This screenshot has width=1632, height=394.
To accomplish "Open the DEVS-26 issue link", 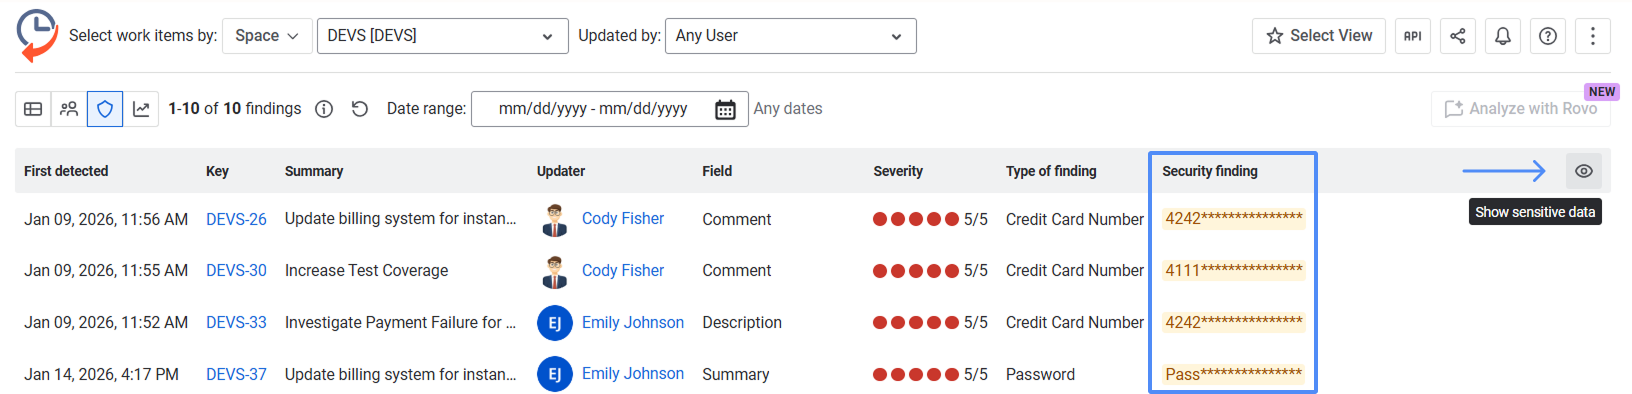I will tap(236, 219).
